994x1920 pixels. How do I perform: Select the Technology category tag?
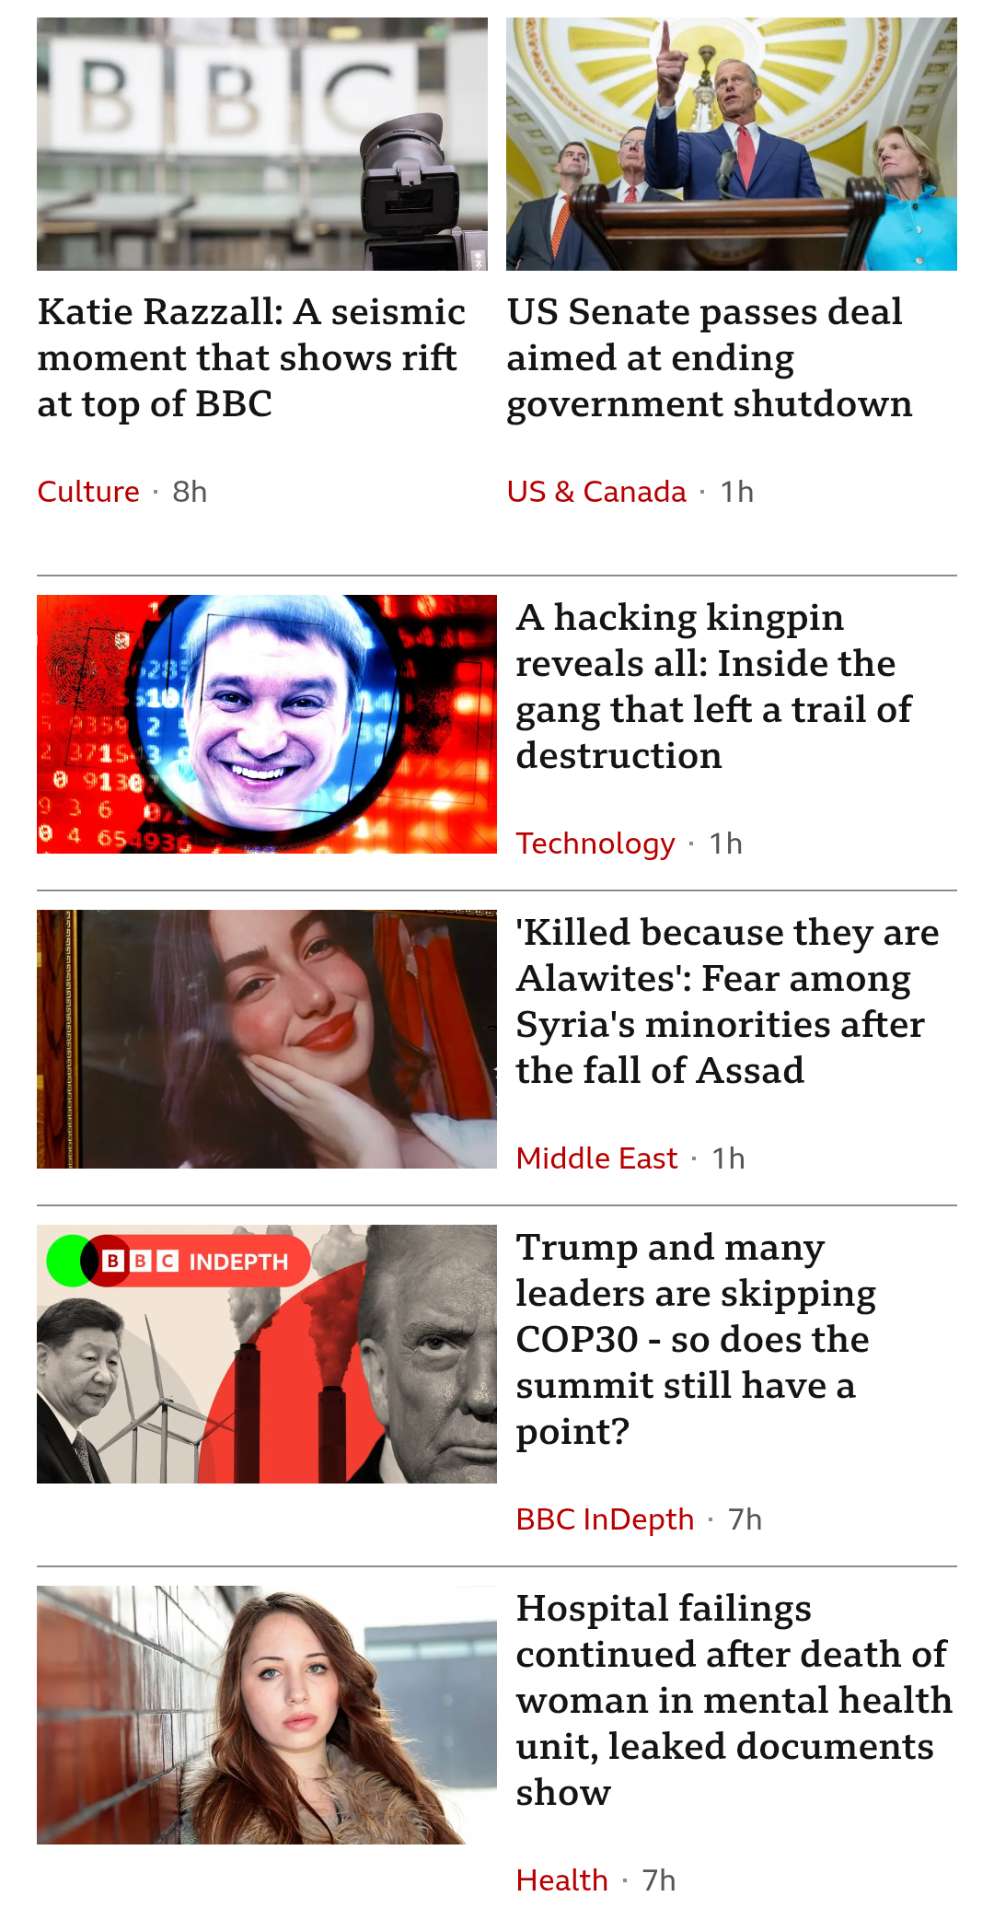click(x=595, y=844)
